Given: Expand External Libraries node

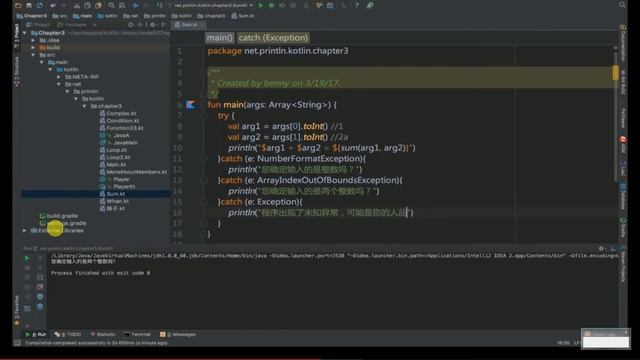Looking at the screenshot, I should 25,231.
